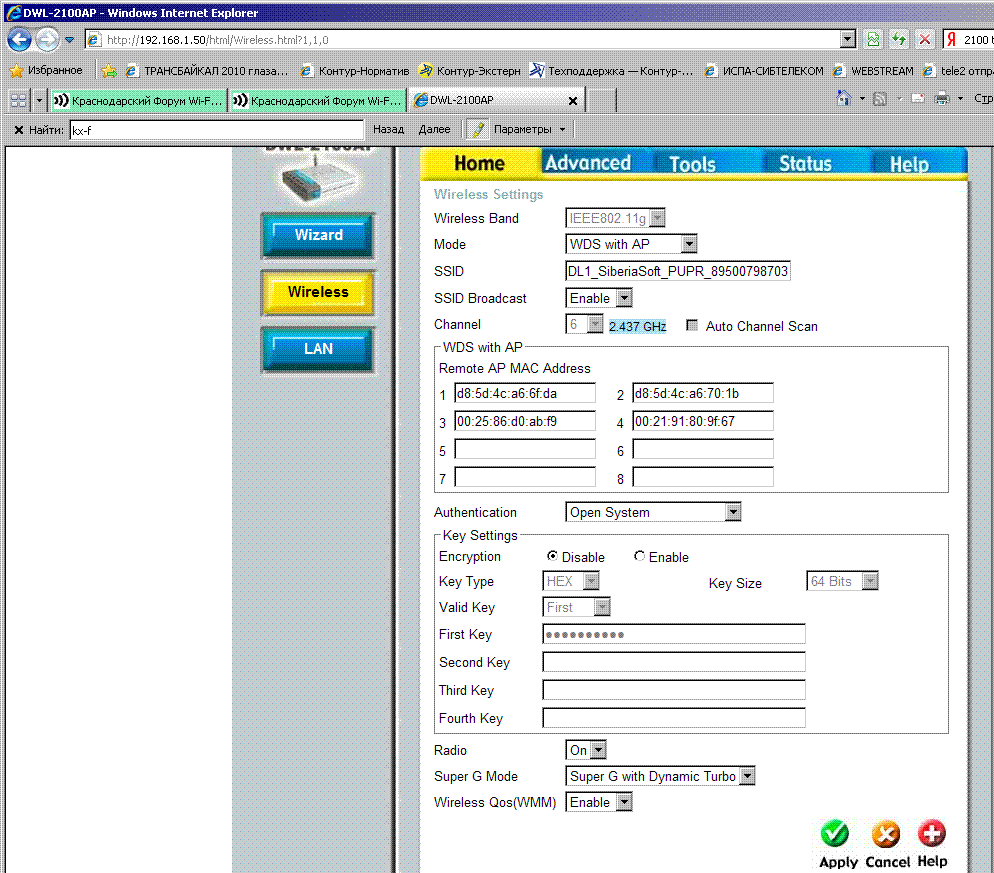The width and height of the screenshot is (994, 873).
Task: Click the Read Mail envelope icon
Action: pyautogui.click(x=918, y=98)
